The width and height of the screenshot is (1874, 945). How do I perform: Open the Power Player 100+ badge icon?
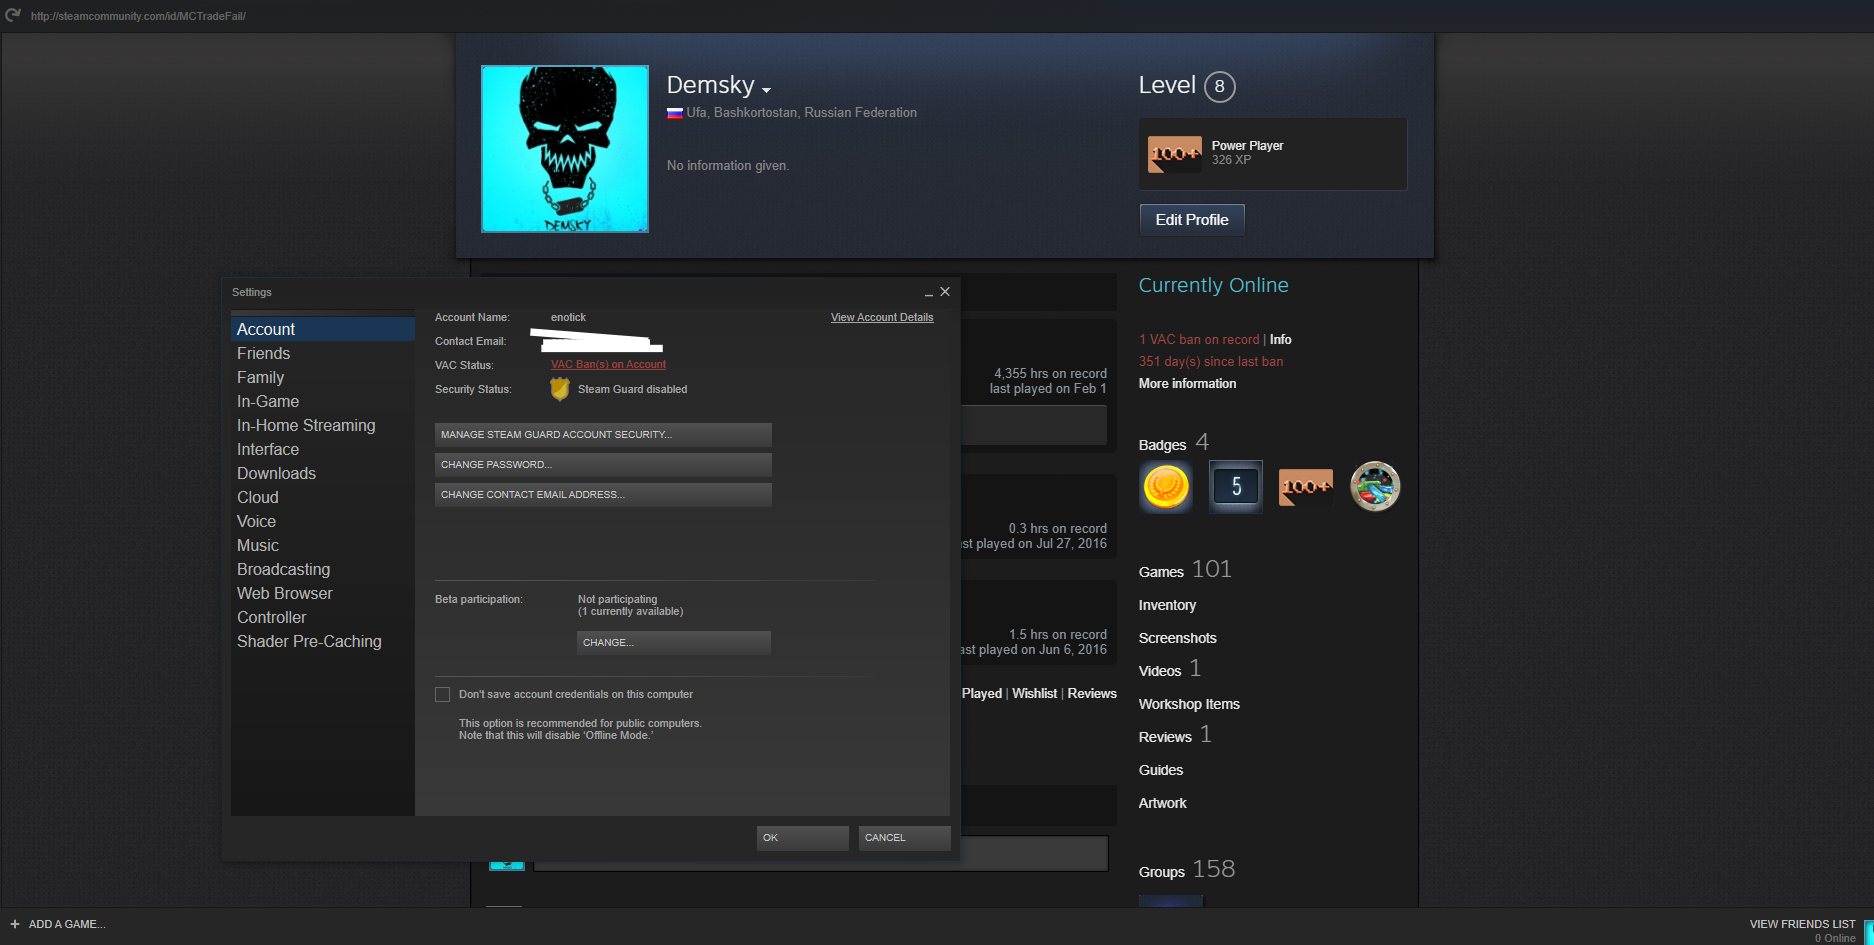pos(1175,154)
